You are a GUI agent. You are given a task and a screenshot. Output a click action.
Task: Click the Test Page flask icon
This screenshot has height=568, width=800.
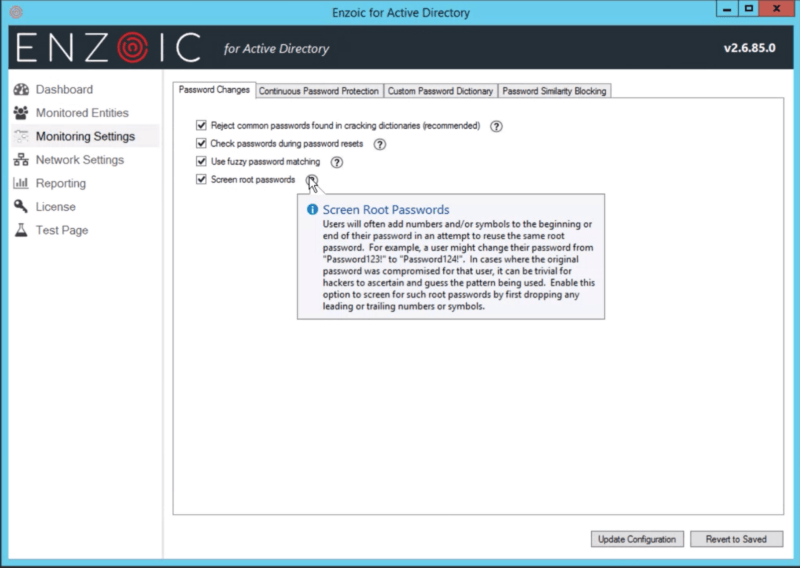[x=20, y=231]
